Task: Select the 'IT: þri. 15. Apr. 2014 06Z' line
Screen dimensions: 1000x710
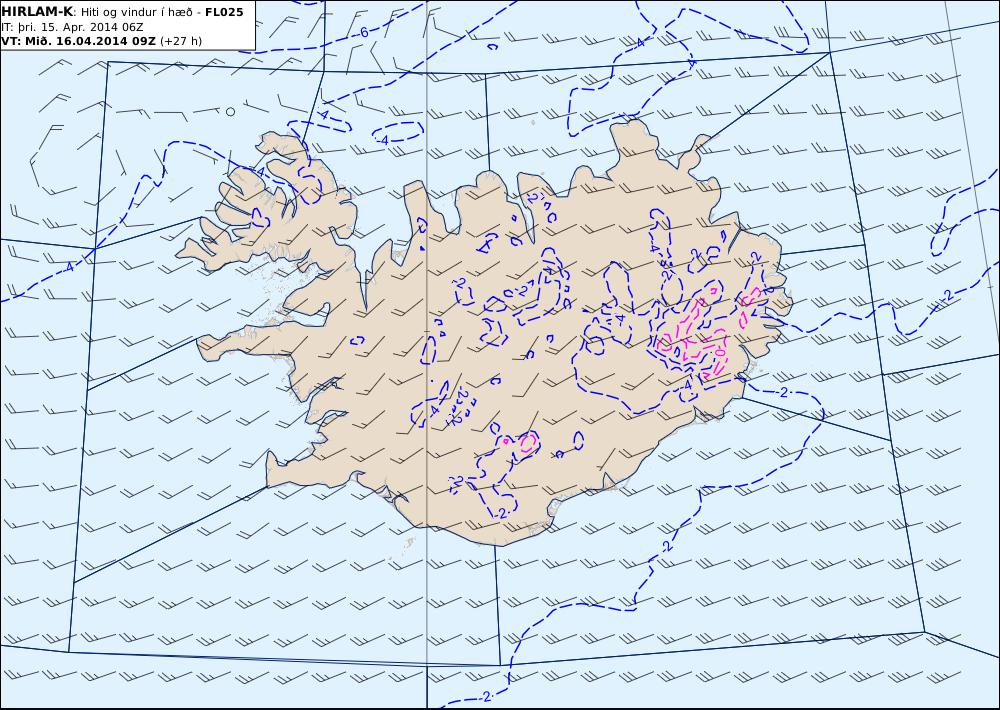Action: [x=73, y=27]
